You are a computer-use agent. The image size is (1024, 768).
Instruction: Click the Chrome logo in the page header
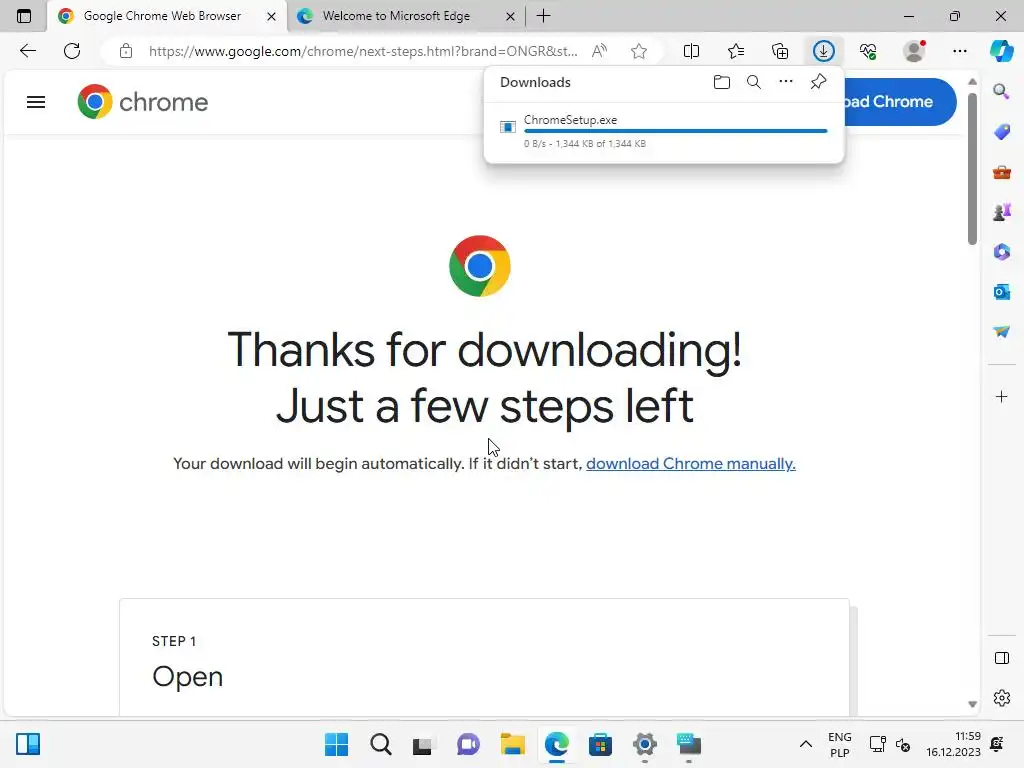[x=142, y=102]
